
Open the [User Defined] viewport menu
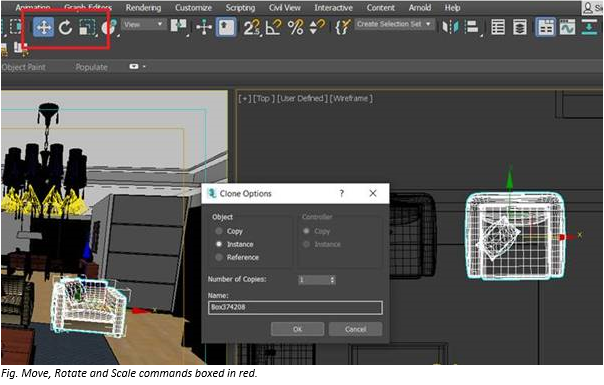pyautogui.click(x=302, y=99)
